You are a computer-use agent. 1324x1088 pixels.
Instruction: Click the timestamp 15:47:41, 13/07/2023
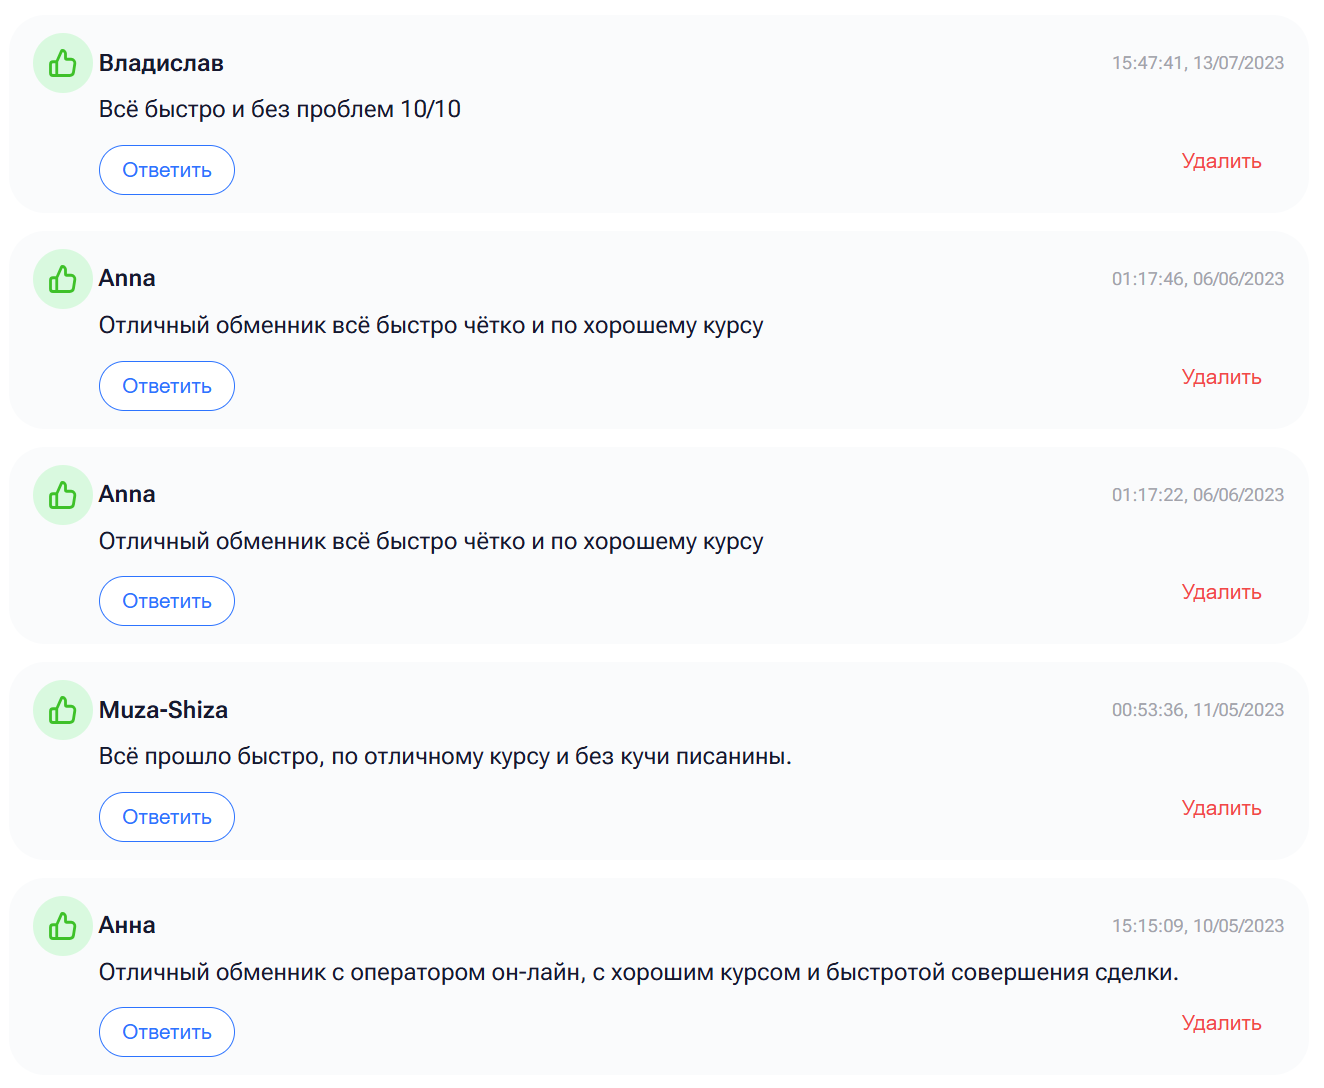[x=1197, y=63]
